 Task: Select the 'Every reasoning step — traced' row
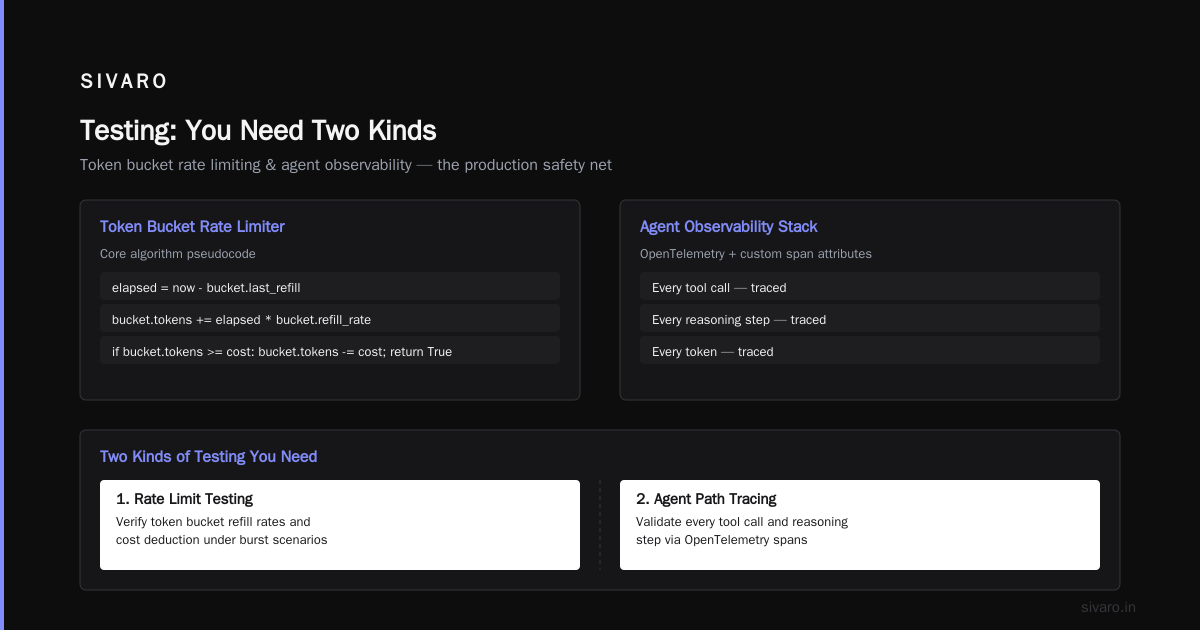[870, 319]
